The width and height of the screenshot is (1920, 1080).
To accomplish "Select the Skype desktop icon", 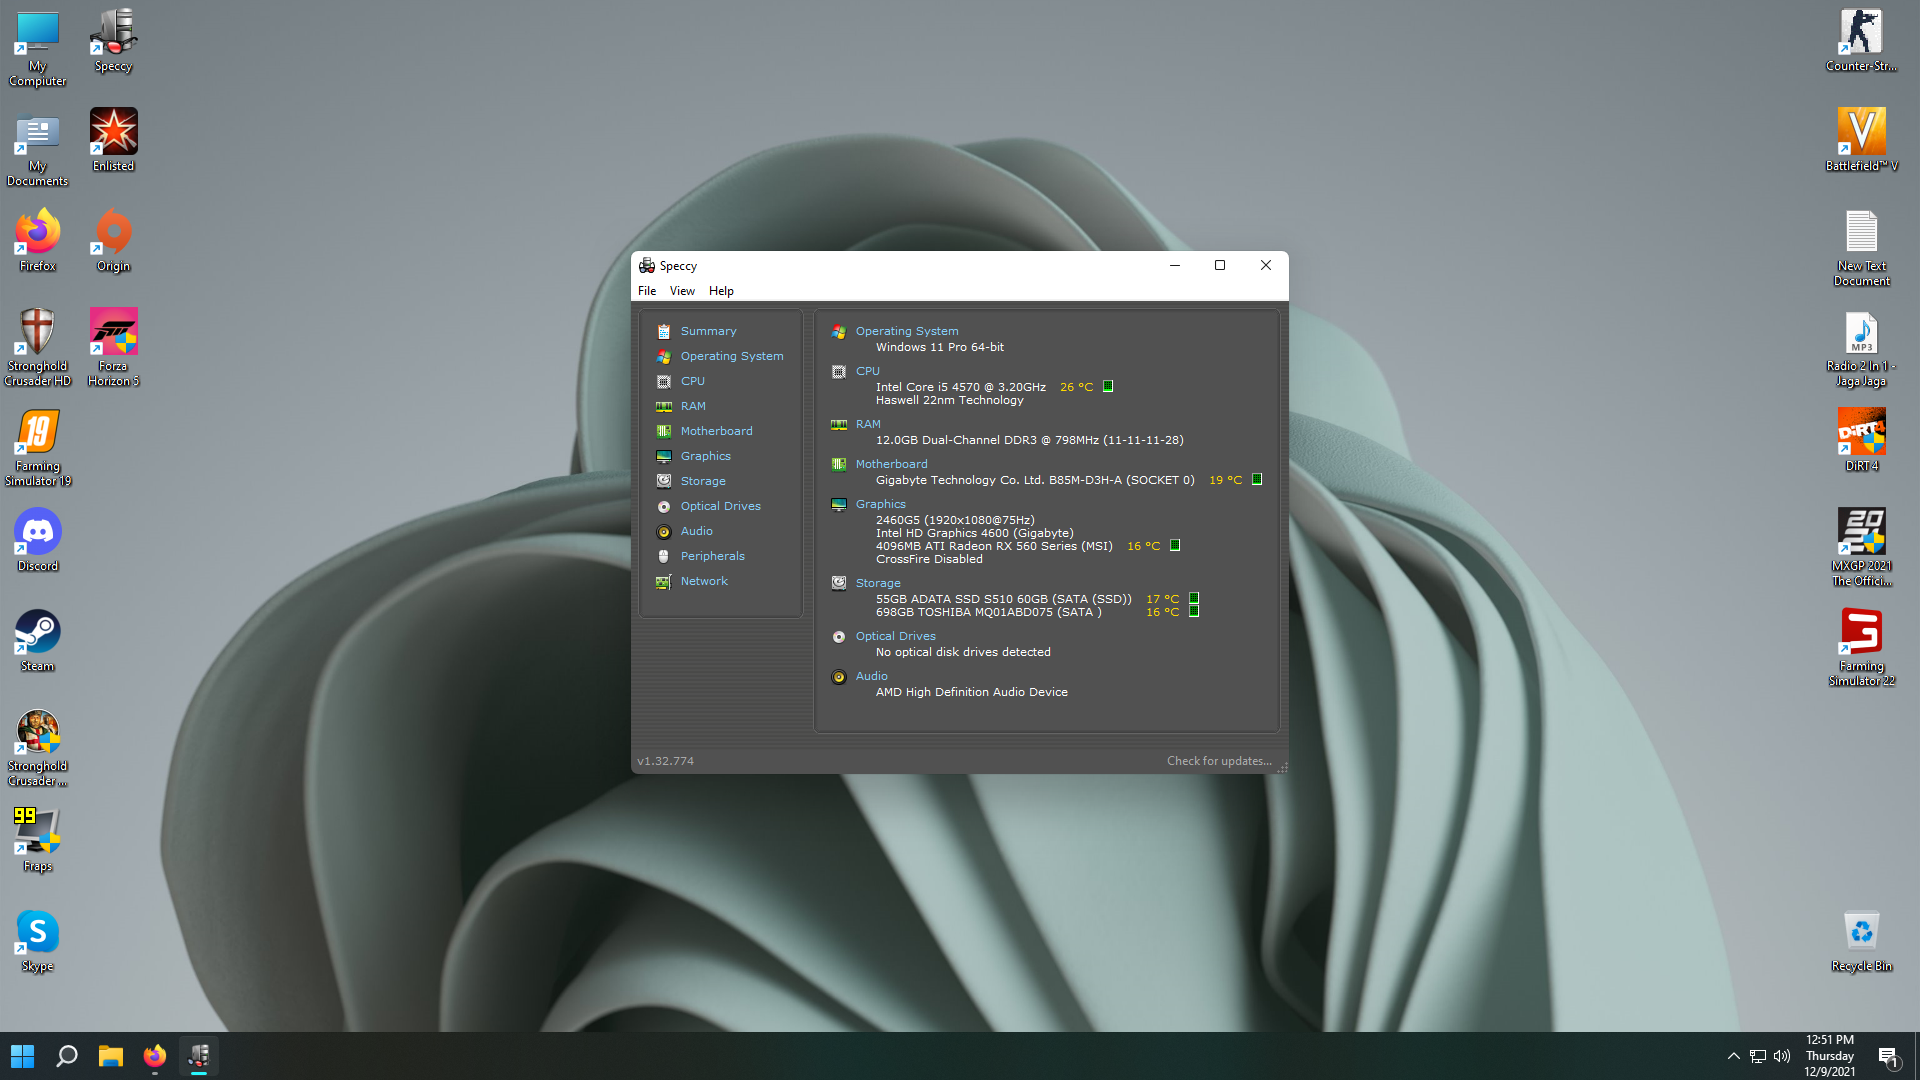I will point(37,940).
